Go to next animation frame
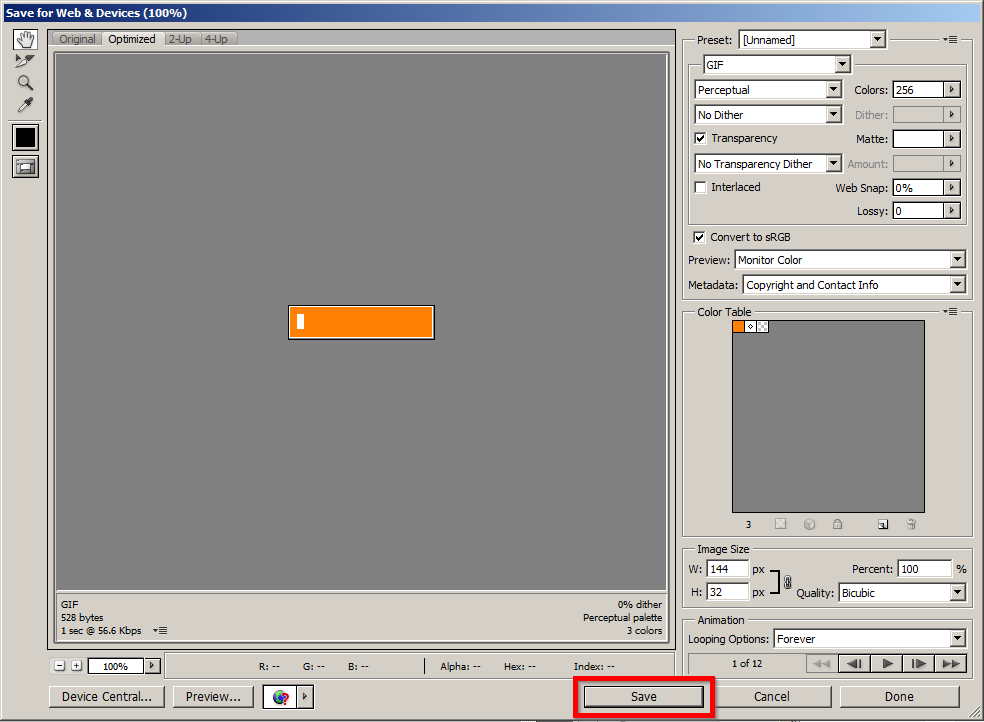 point(918,664)
